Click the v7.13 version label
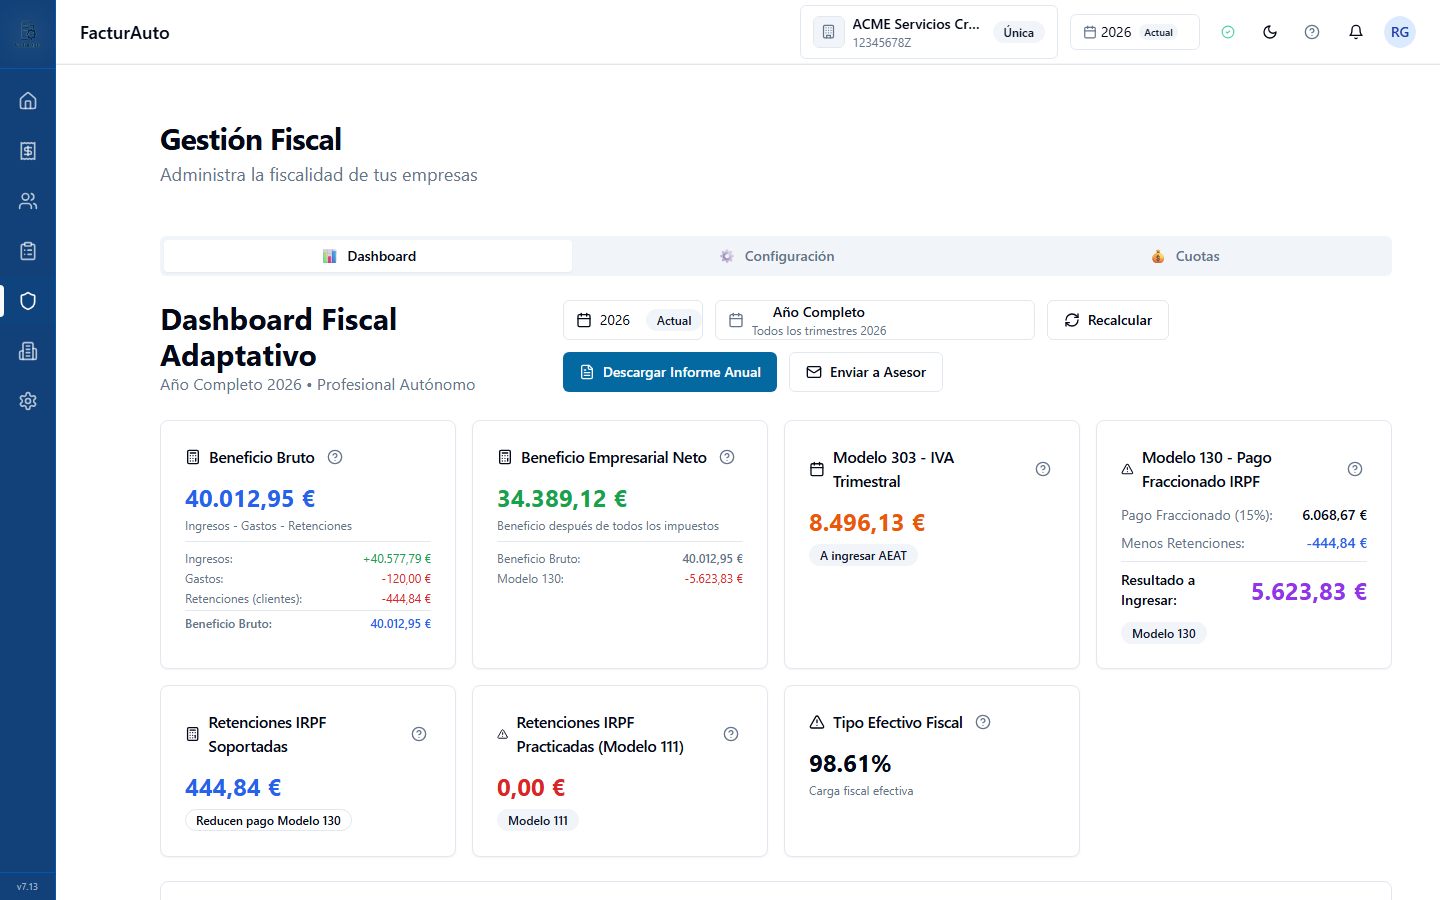This screenshot has height=900, width=1440. (27, 886)
